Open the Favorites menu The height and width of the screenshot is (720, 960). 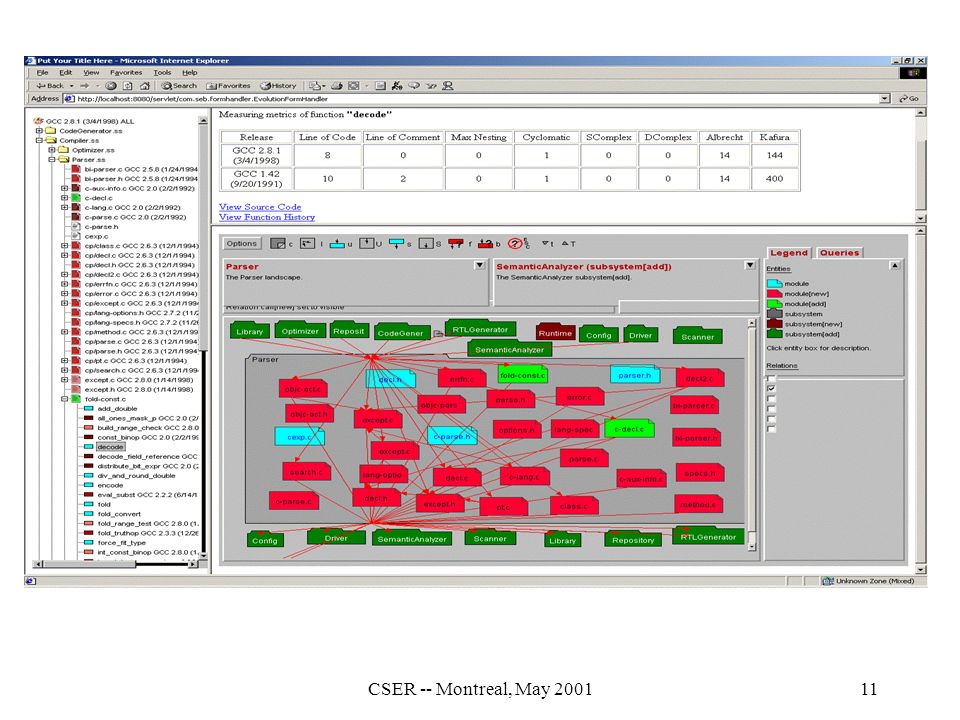(x=126, y=72)
